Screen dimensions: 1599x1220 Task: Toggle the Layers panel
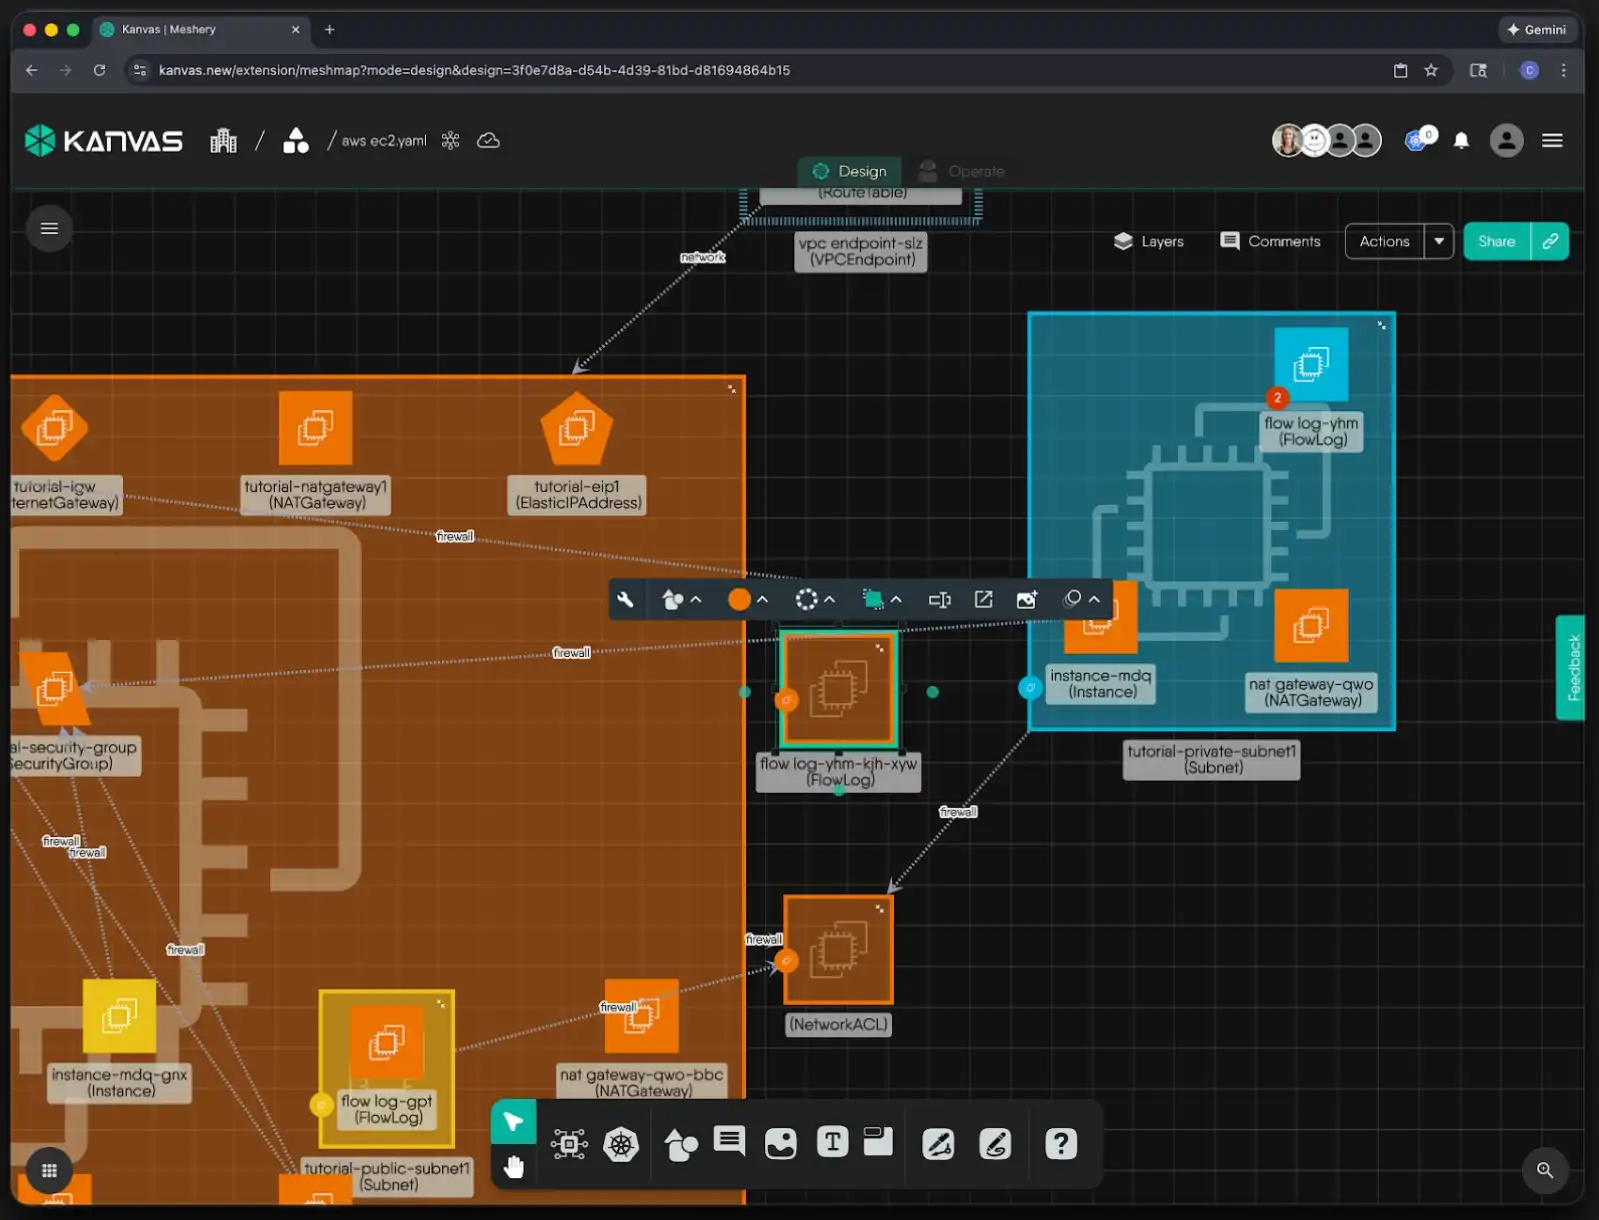click(x=1148, y=241)
